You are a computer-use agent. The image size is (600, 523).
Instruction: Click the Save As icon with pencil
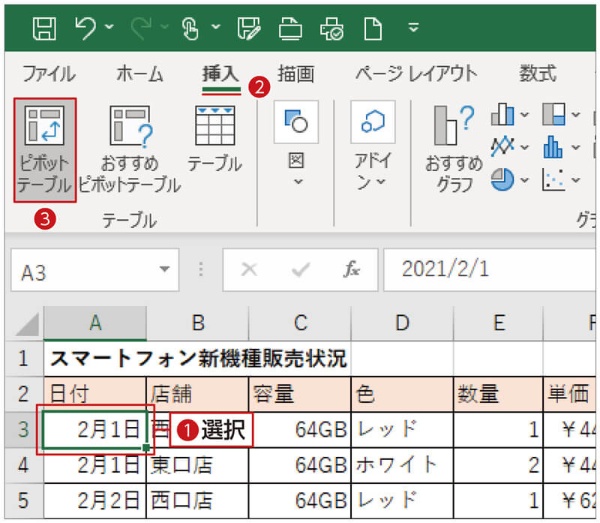[x=249, y=29]
